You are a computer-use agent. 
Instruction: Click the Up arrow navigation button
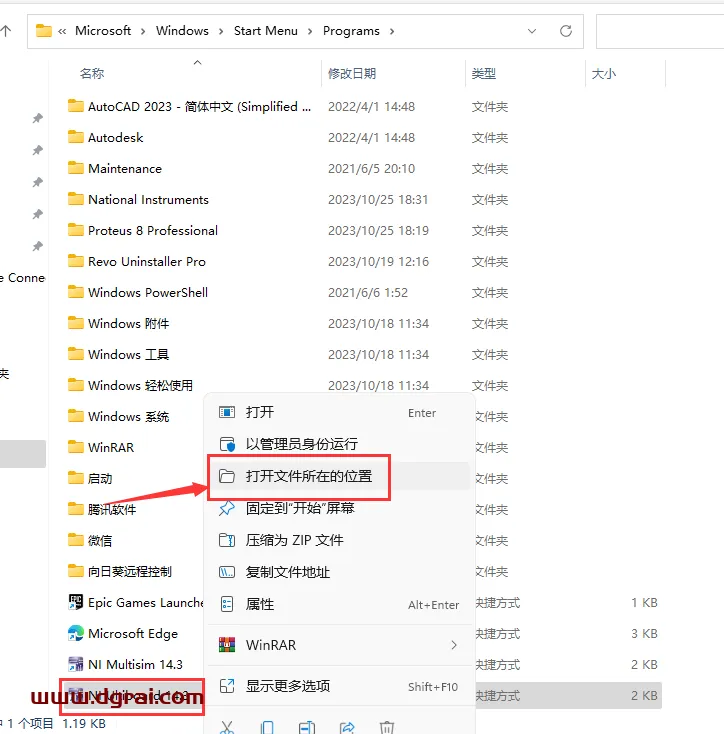[6, 31]
